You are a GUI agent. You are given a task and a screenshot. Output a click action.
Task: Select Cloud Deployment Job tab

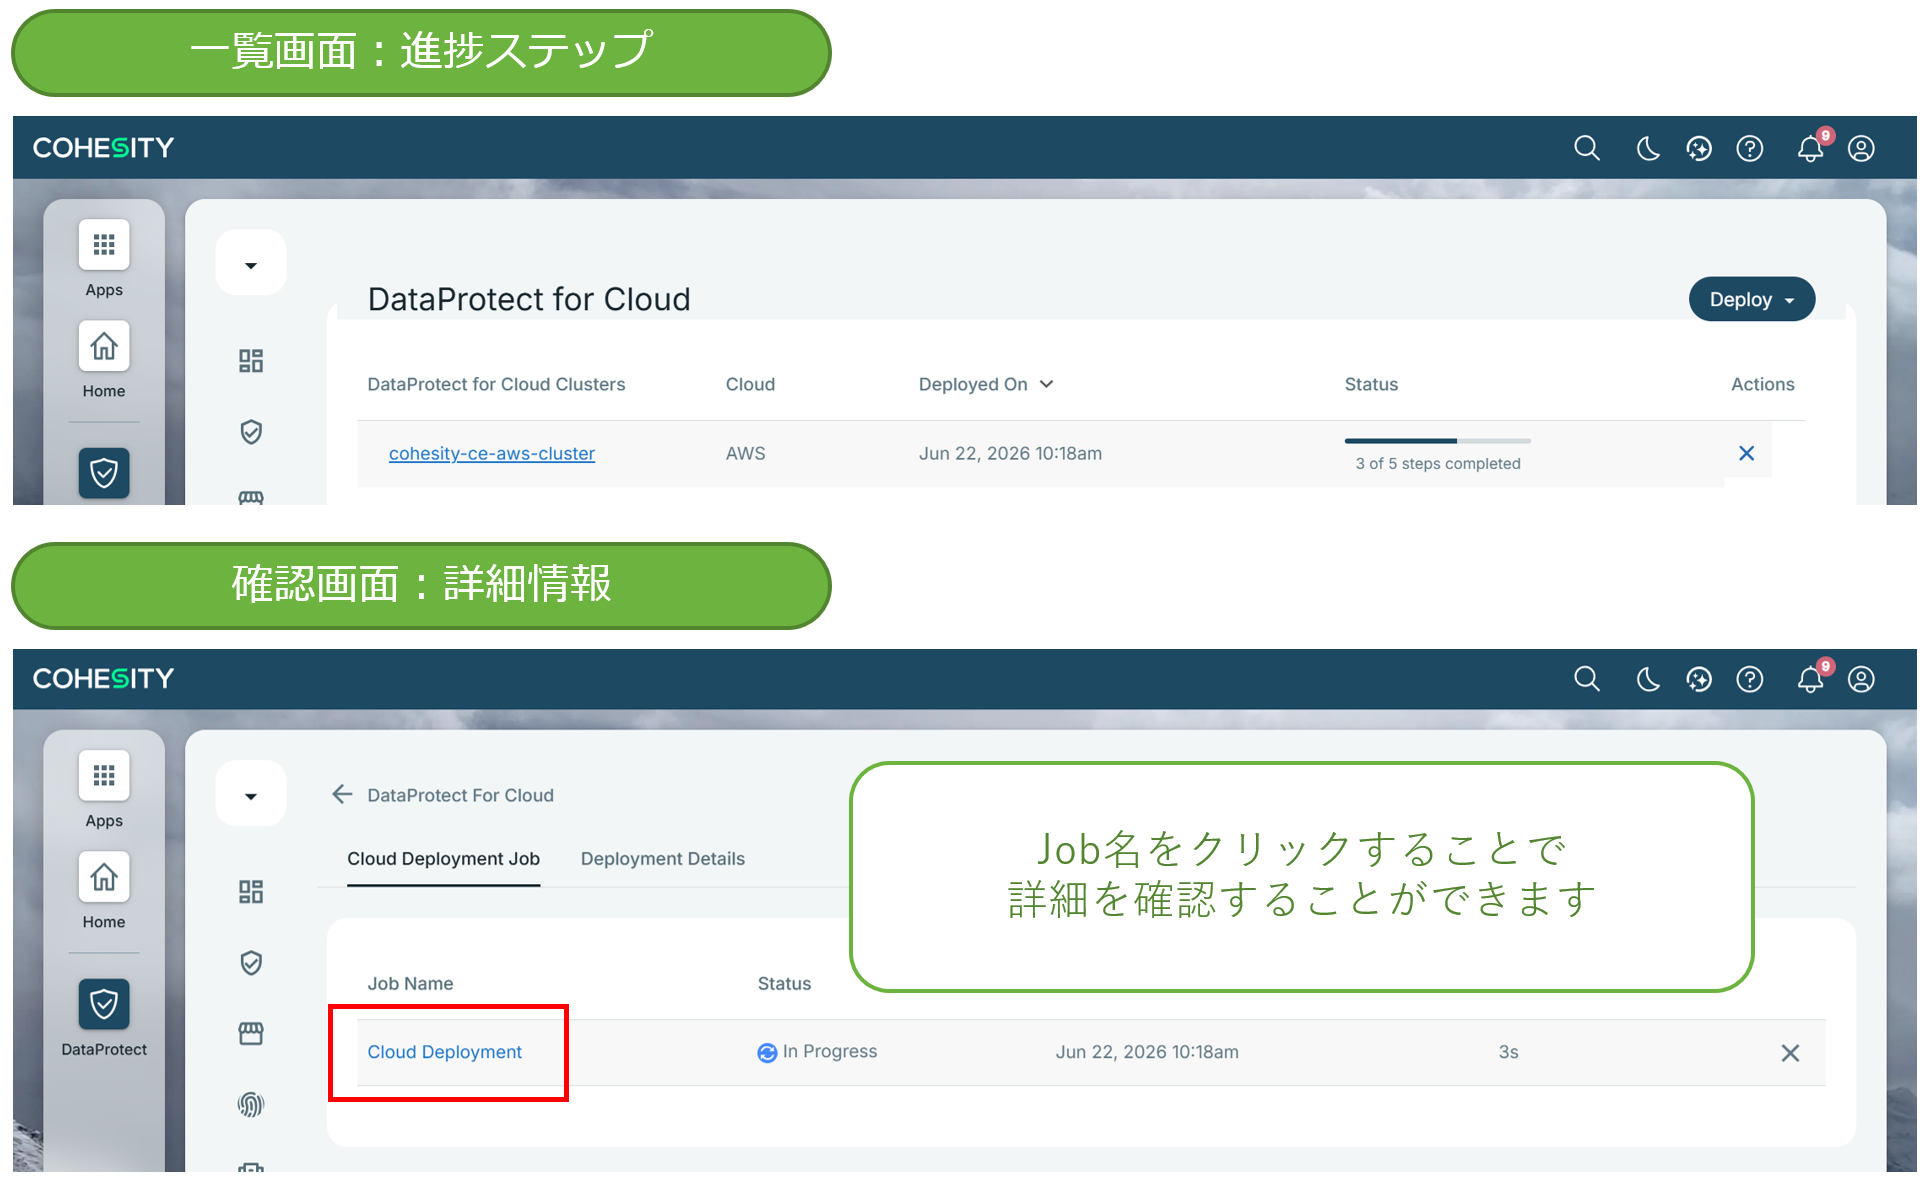(443, 858)
